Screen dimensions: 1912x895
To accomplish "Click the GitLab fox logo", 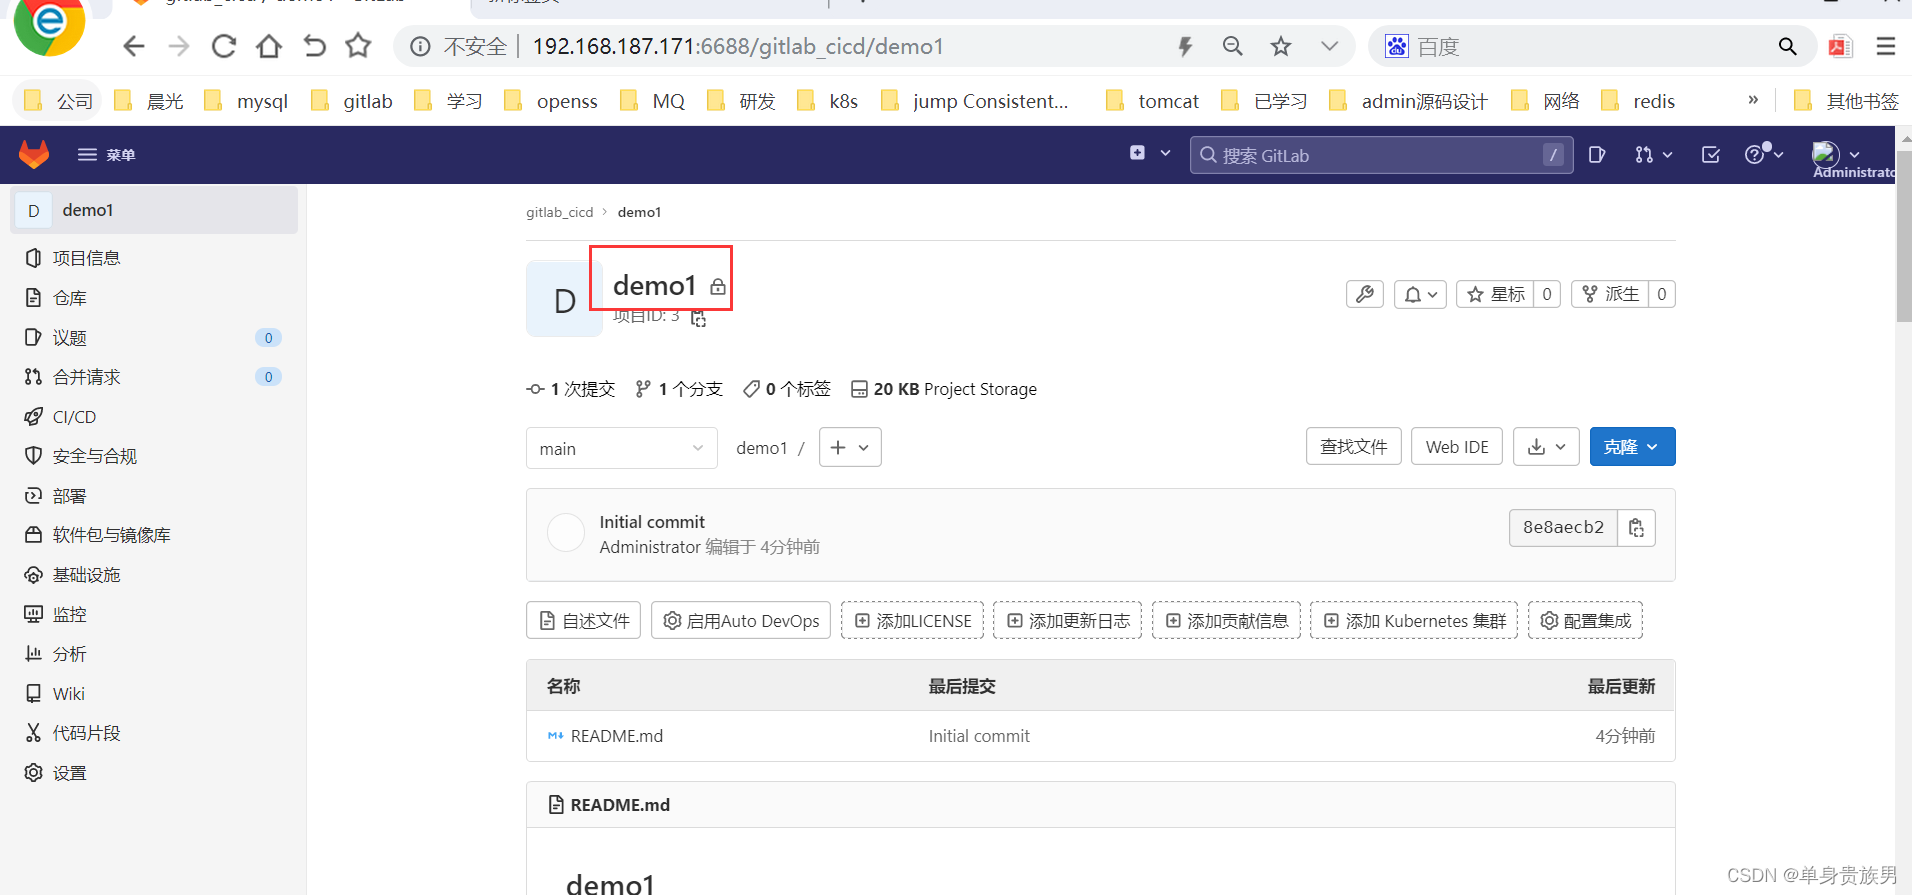I will pyautogui.click(x=34, y=154).
